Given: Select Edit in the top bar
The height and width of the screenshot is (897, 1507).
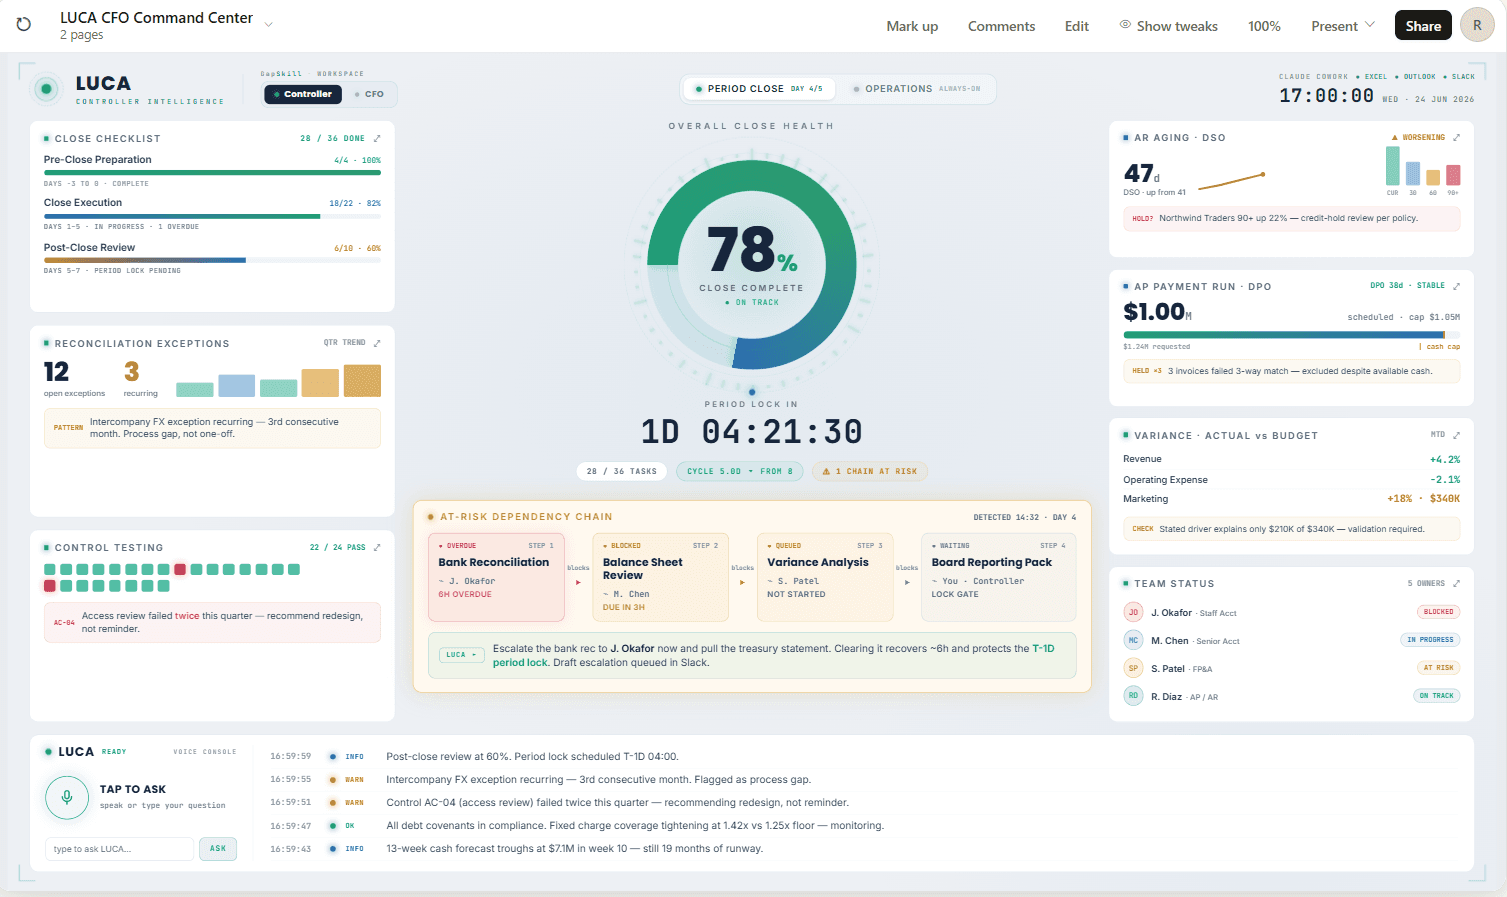Looking at the screenshot, I should point(1077,26).
